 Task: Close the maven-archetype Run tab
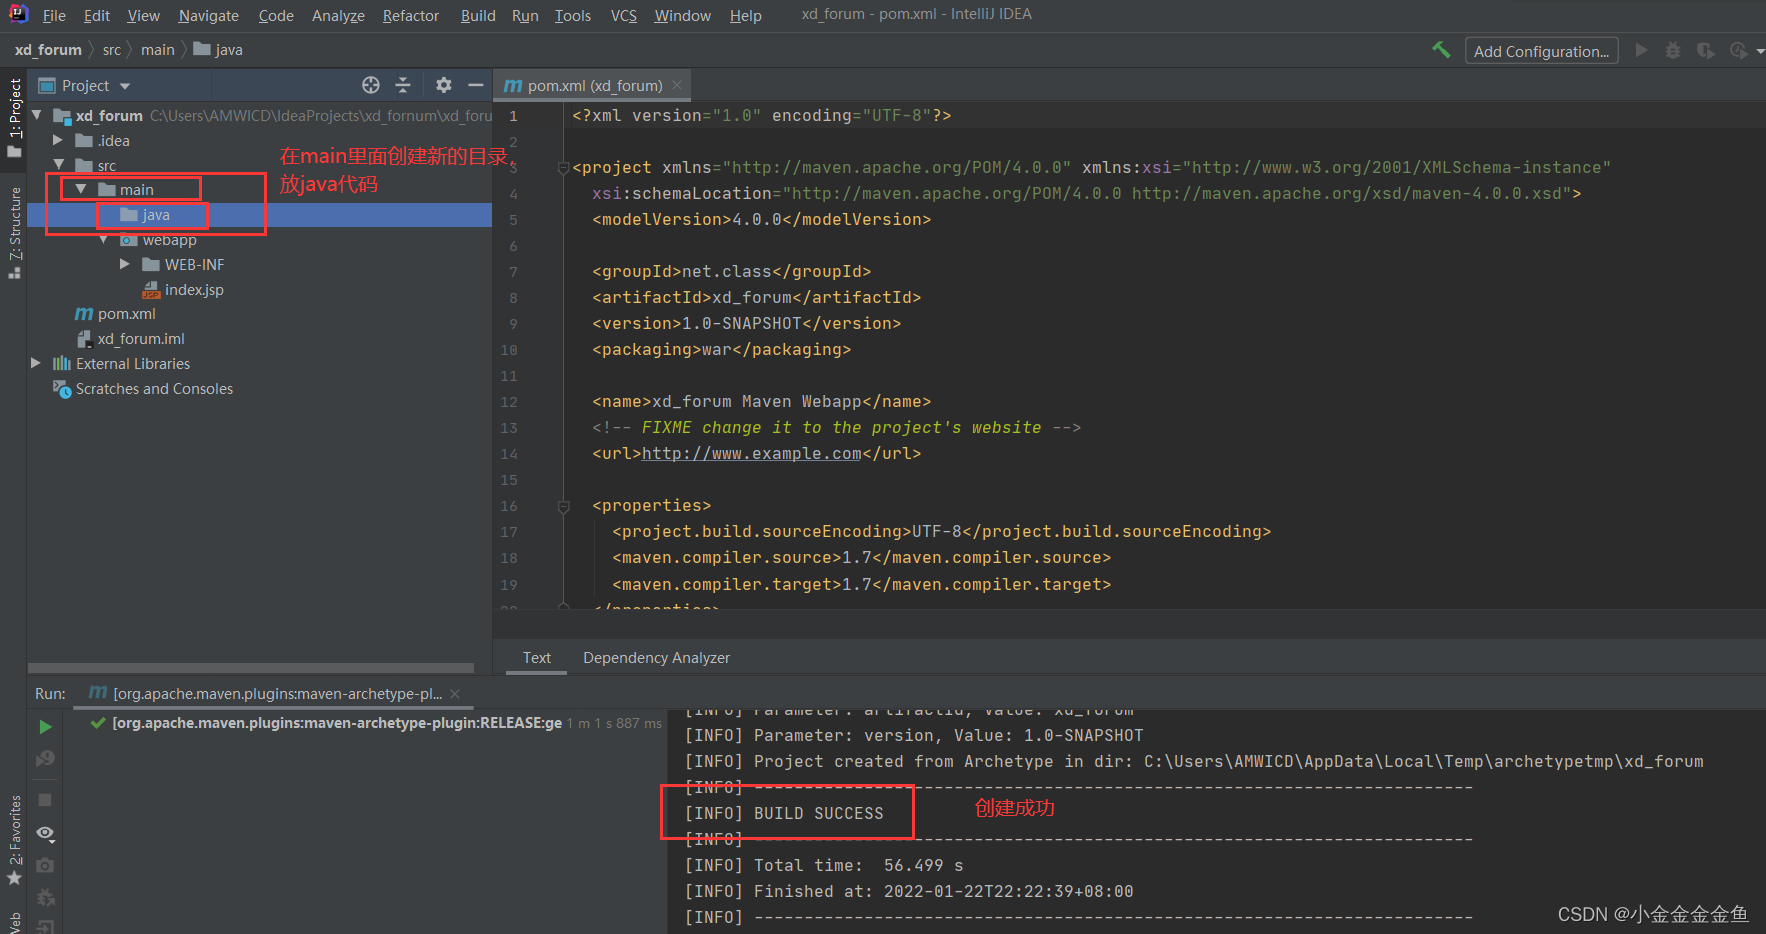pyautogui.click(x=455, y=694)
